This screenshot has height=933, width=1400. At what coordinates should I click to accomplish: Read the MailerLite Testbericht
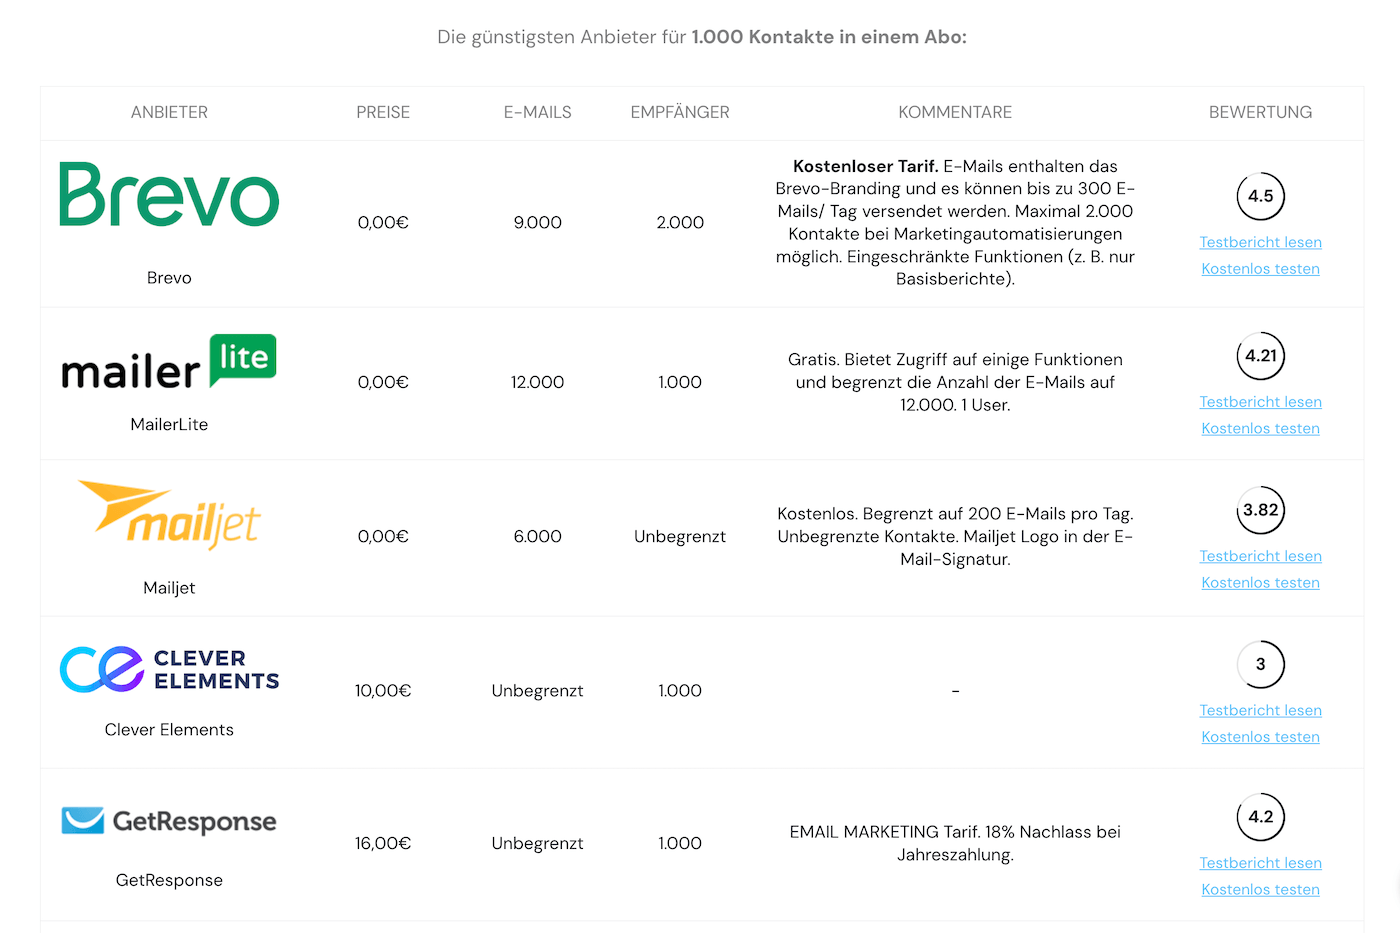pyautogui.click(x=1260, y=402)
